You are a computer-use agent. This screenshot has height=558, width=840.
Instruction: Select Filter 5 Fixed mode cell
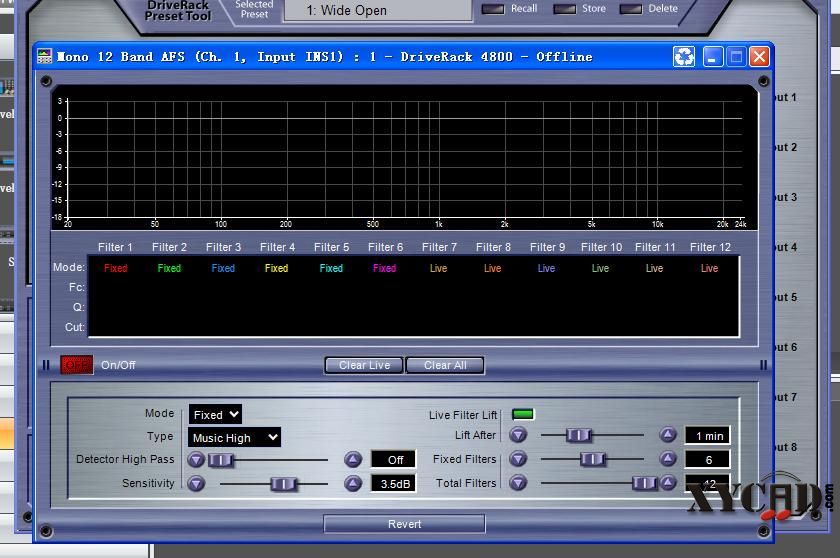[x=331, y=268]
